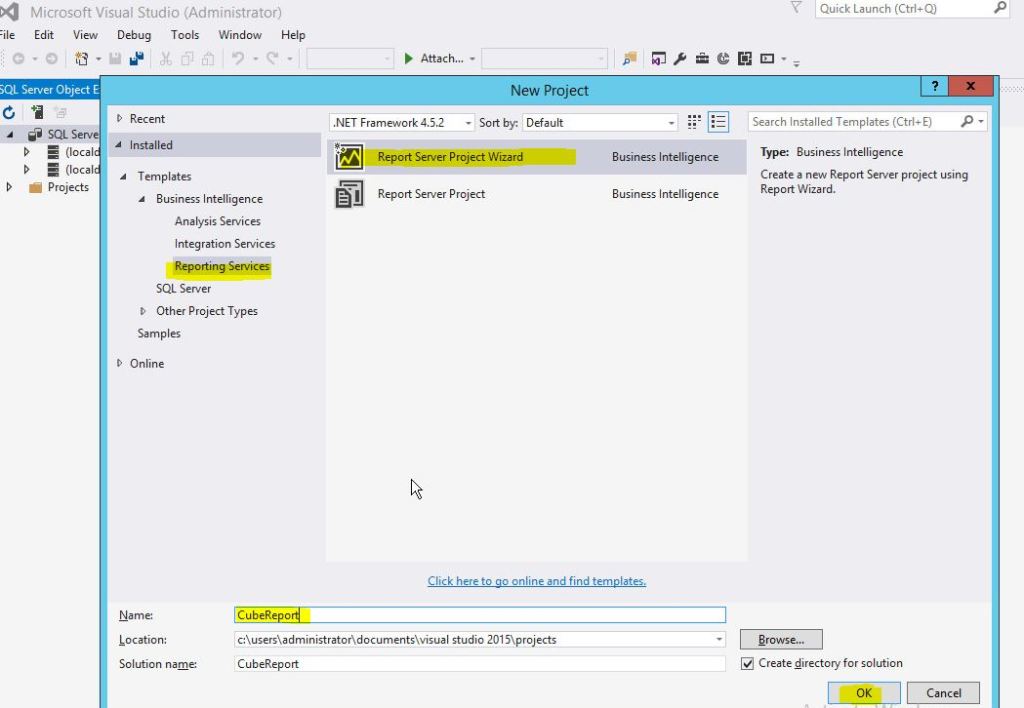Image resolution: width=1024 pixels, height=708 pixels.
Task: Open the .NET Framework version dropdown
Action: [x=468, y=121]
